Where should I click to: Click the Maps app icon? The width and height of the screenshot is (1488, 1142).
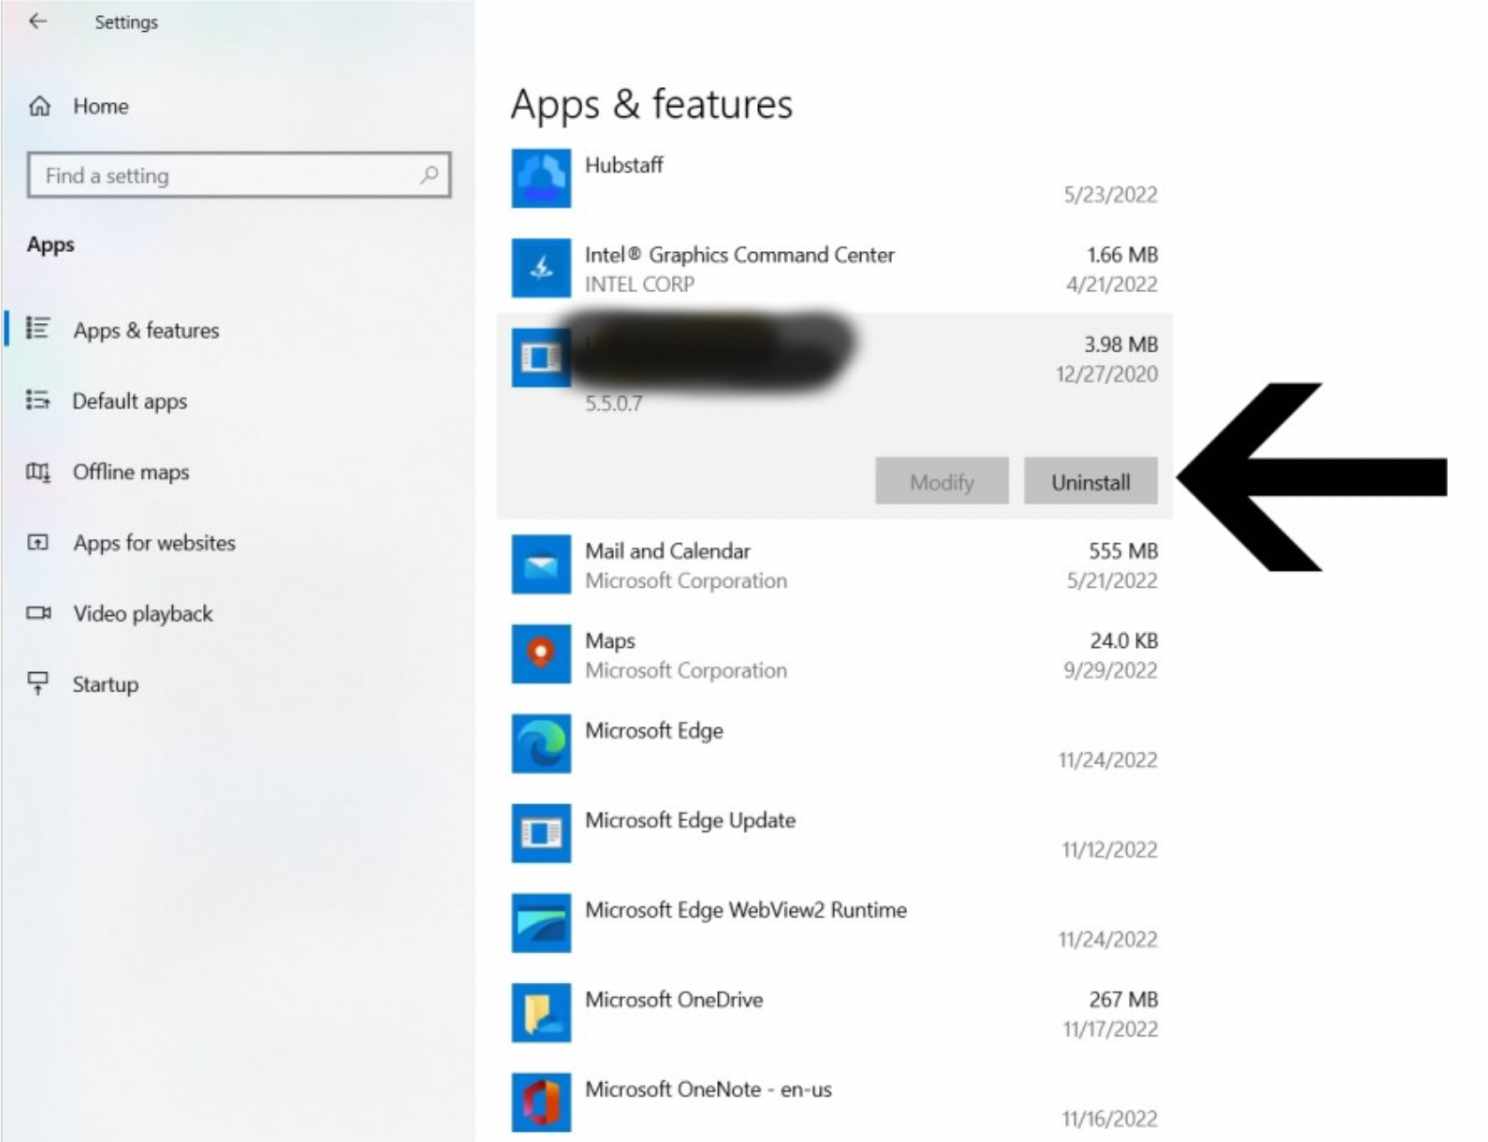[541, 654]
